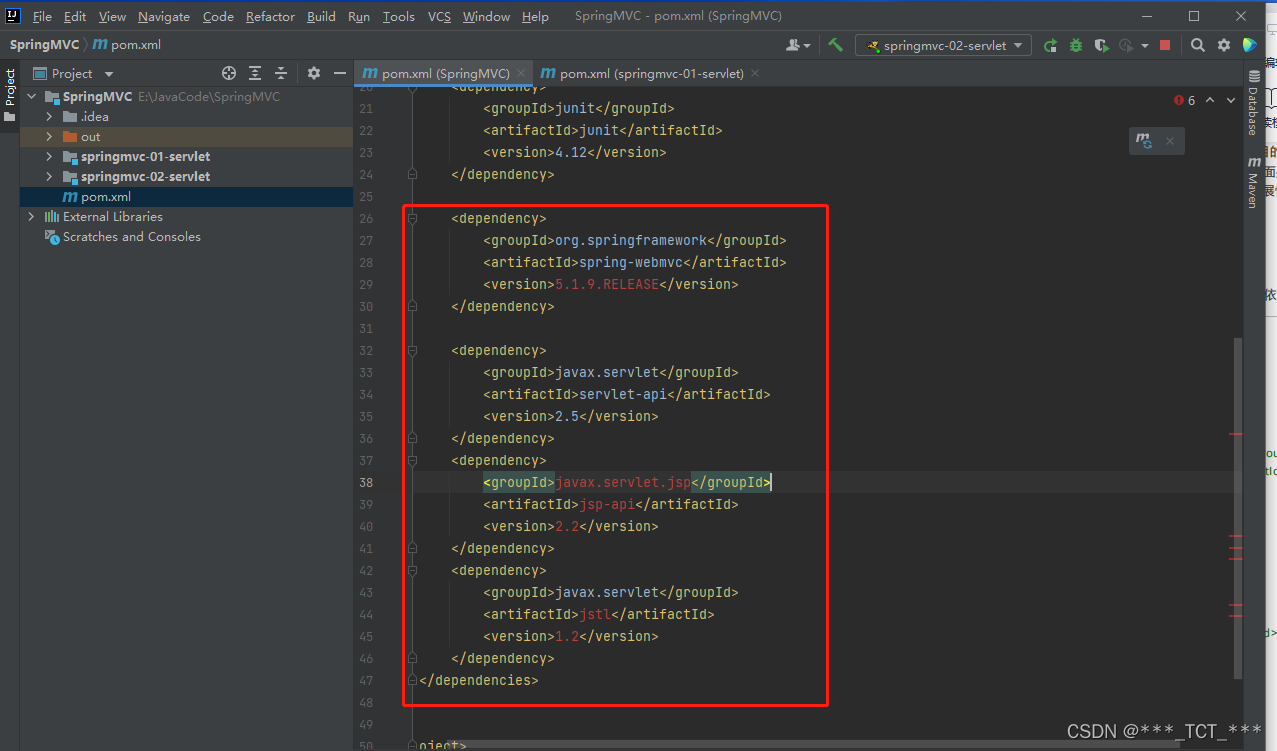
Task: Close the pom.xml (SpringMVC) tab
Action: tap(520, 73)
